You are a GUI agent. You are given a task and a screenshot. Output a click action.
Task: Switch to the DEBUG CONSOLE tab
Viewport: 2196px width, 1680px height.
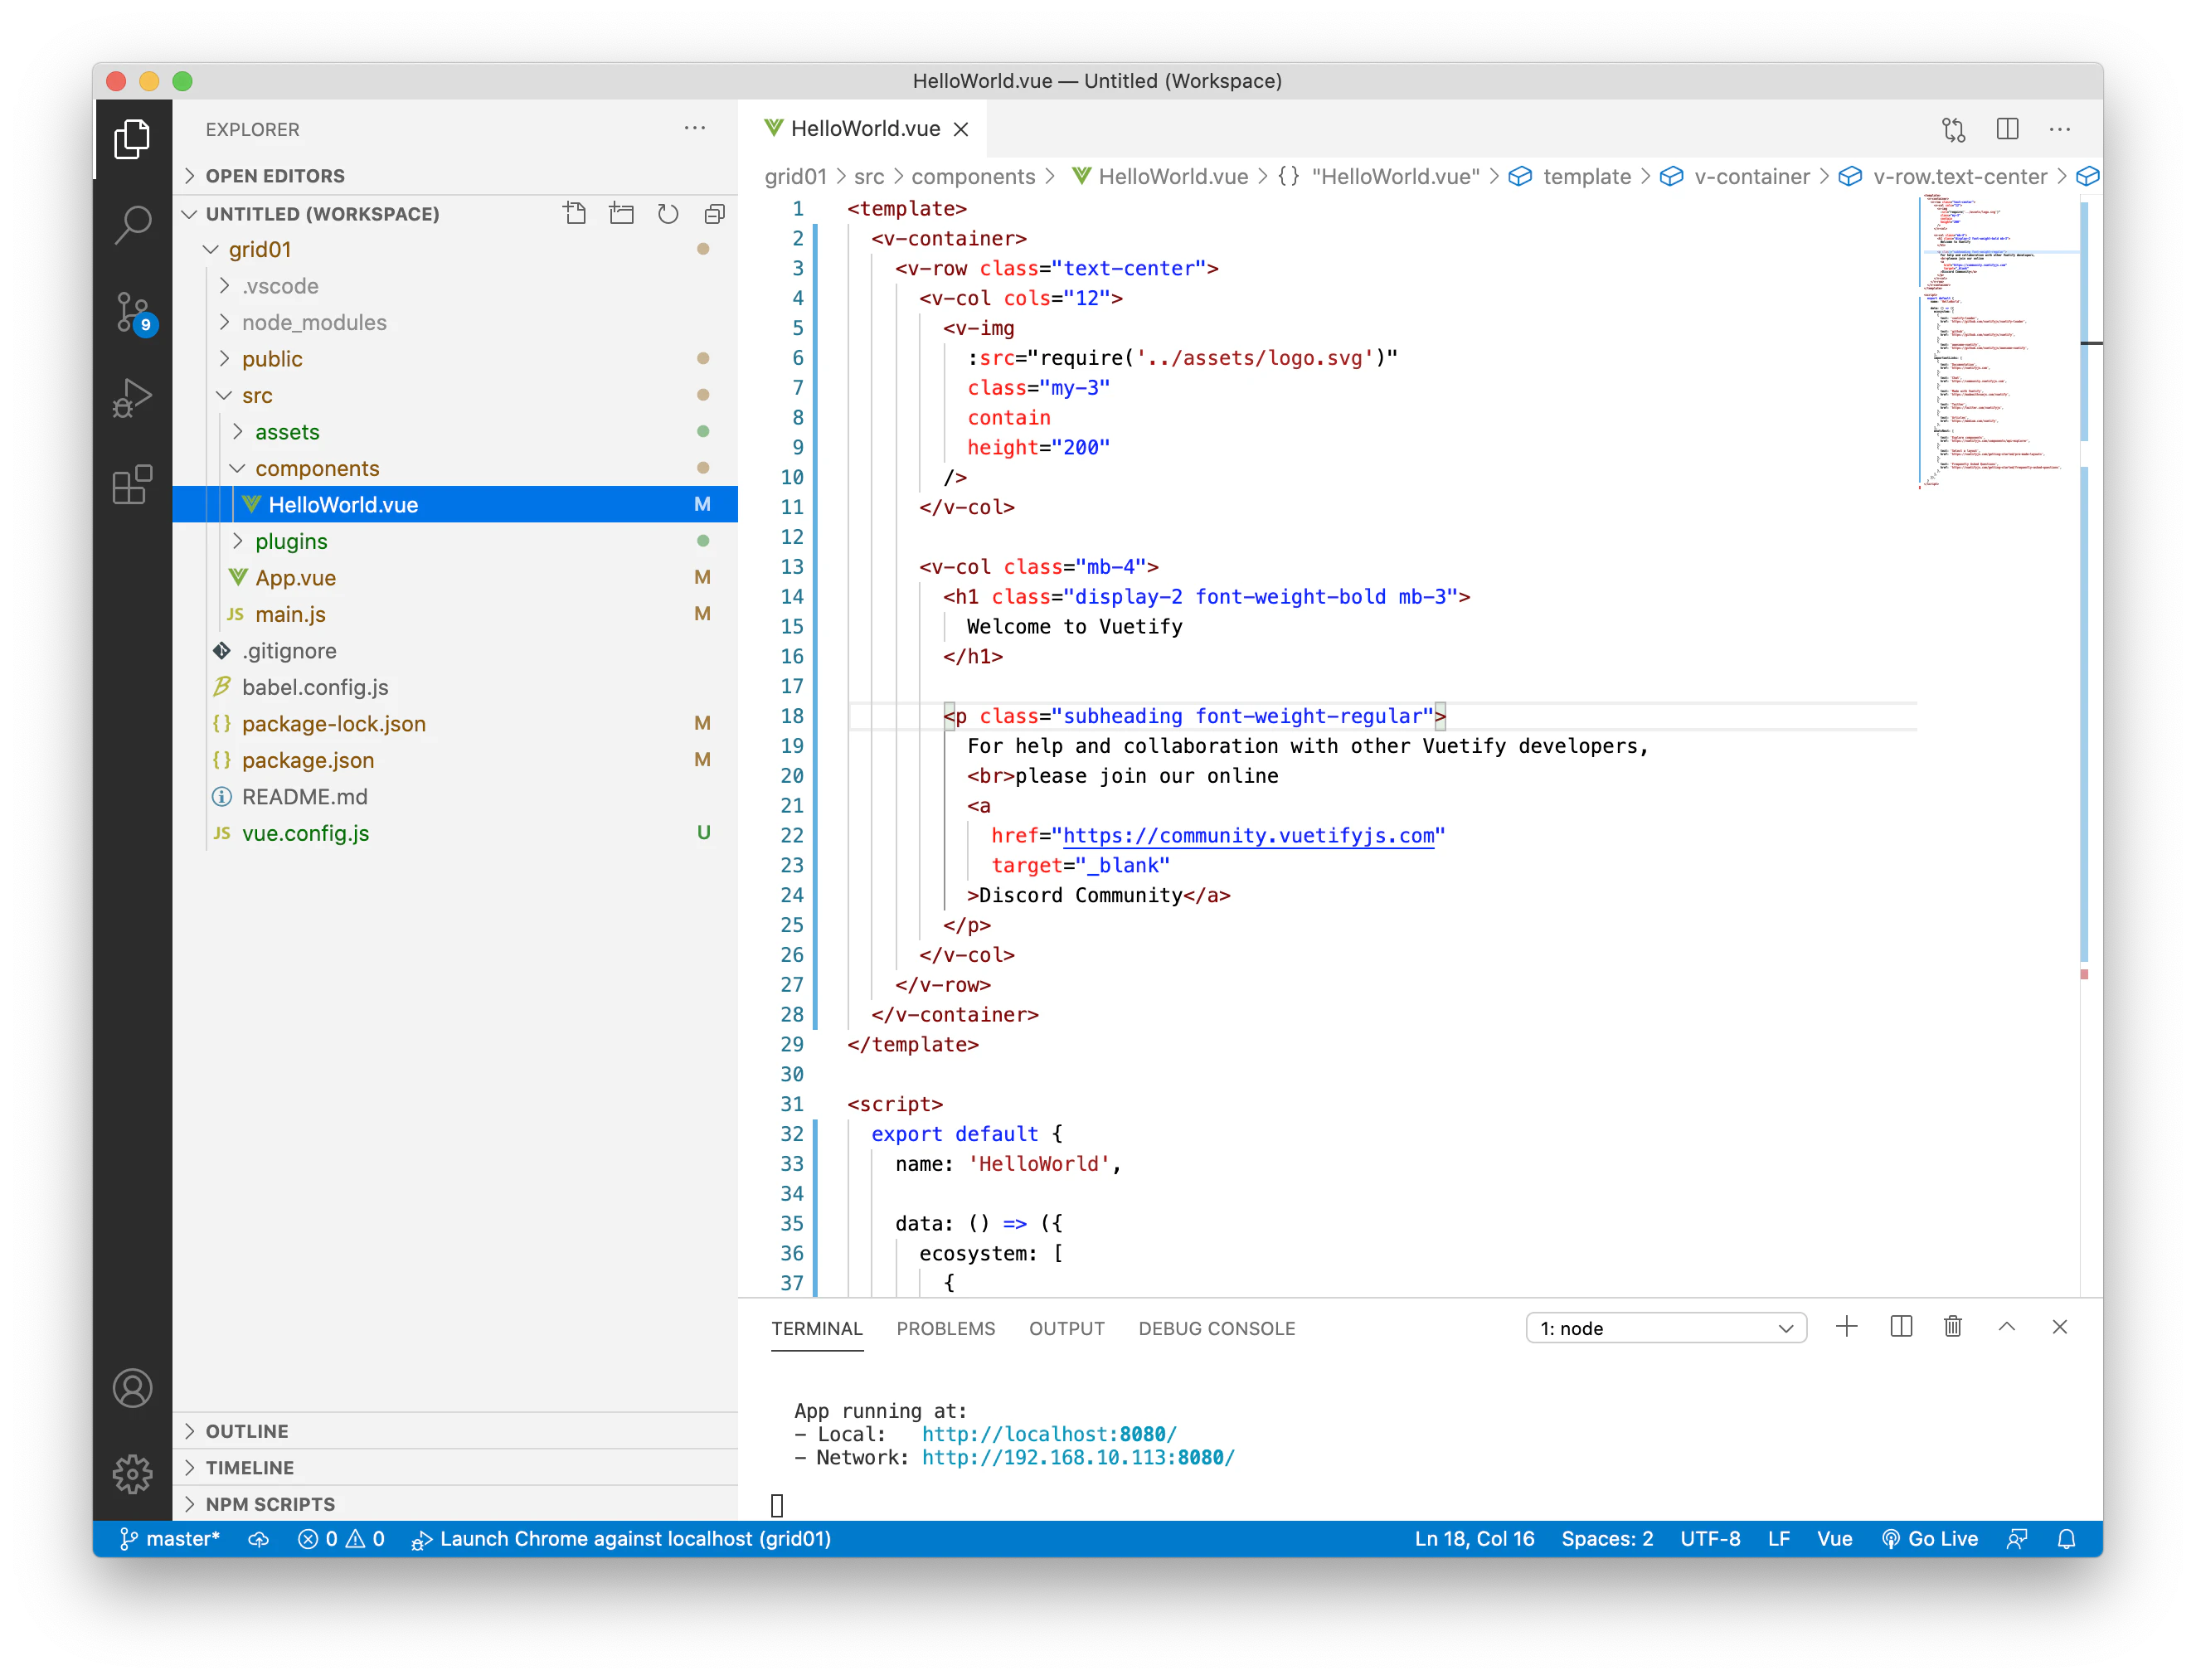pyautogui.click(x=1216, y=1328)
